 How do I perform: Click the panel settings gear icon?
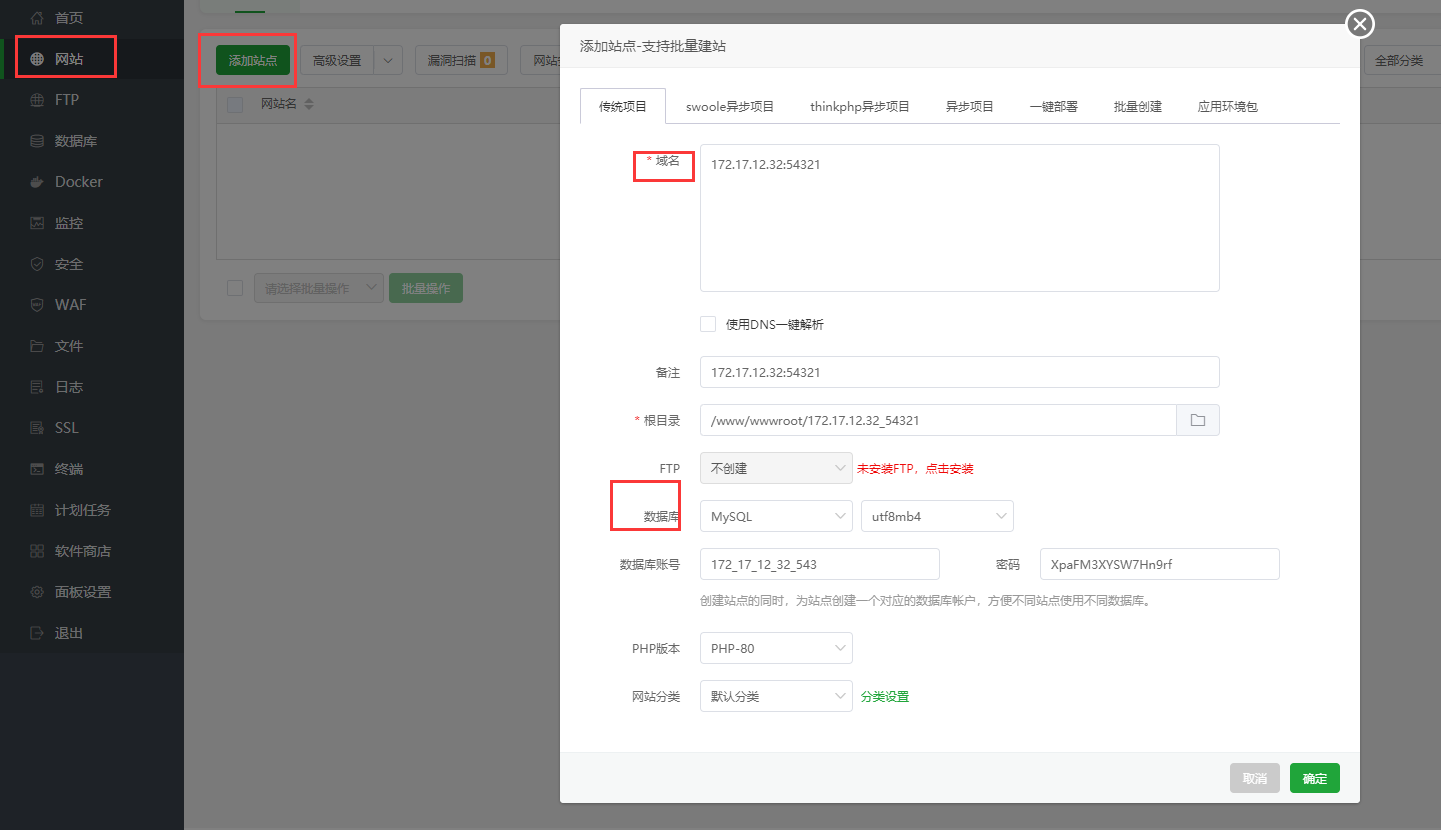pos(37,592)
